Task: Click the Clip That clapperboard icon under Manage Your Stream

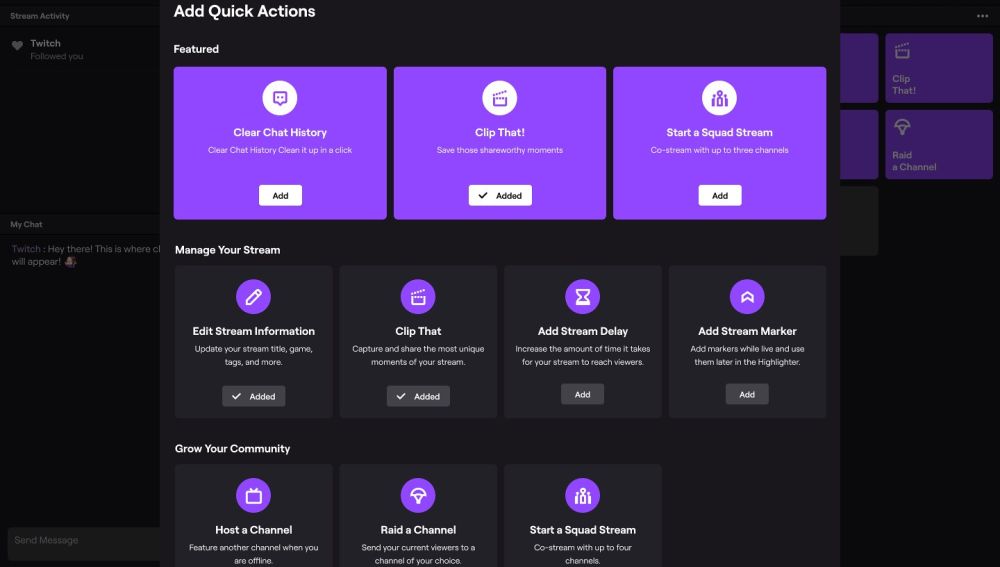Action: [418, 297]
